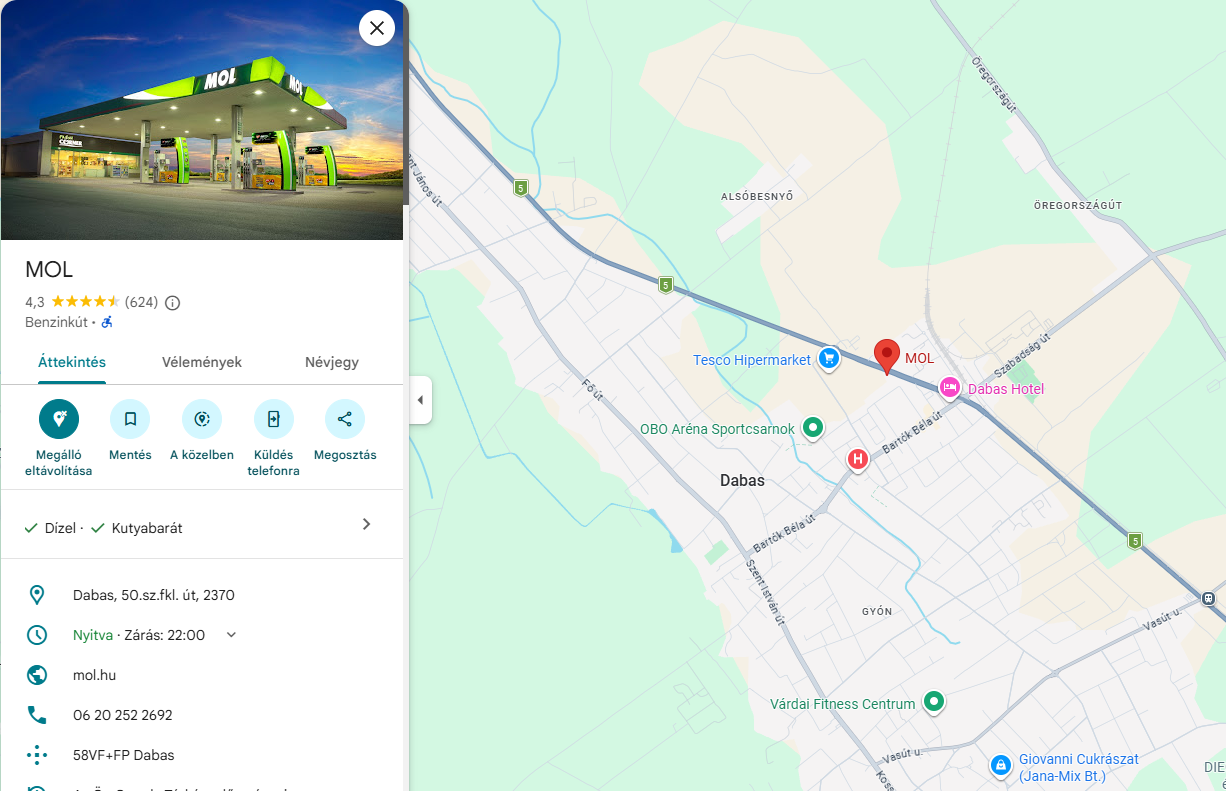Click the Dabas Hotel pink bed marker
The width and height of the screenshot is (1226, 791).
(x=949, y=387)
